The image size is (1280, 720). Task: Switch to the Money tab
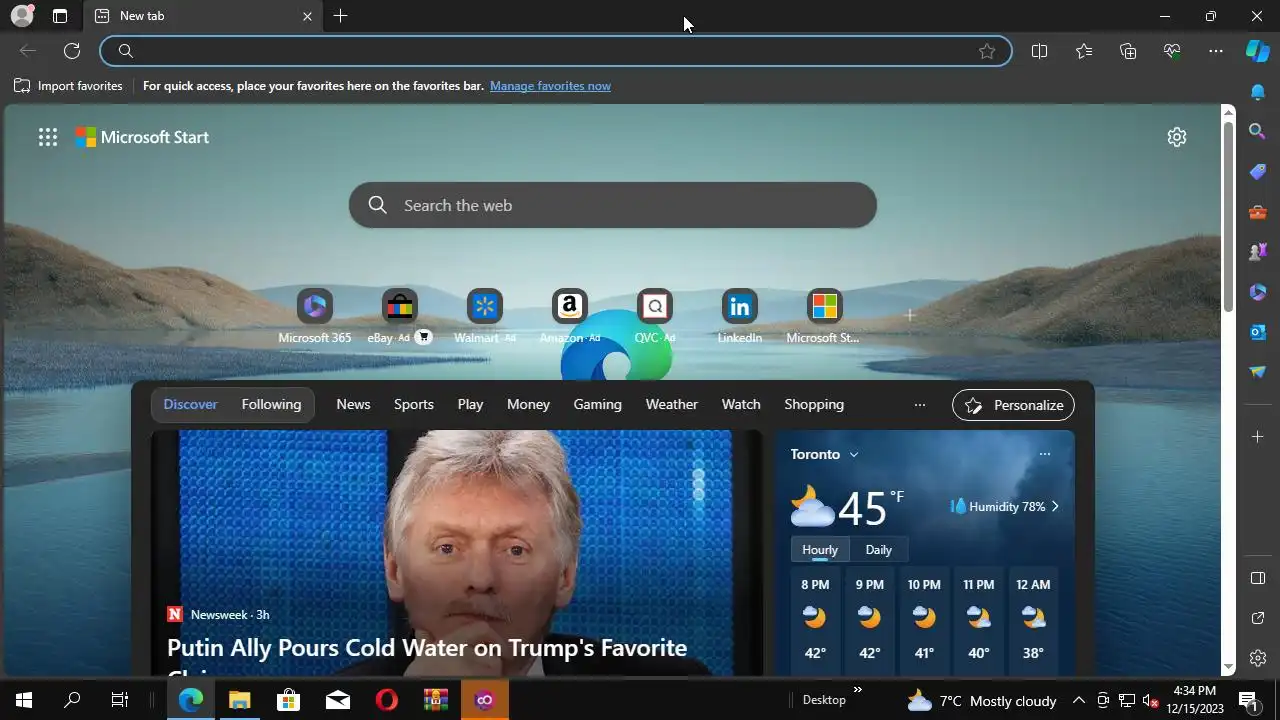tap(528, 405)
